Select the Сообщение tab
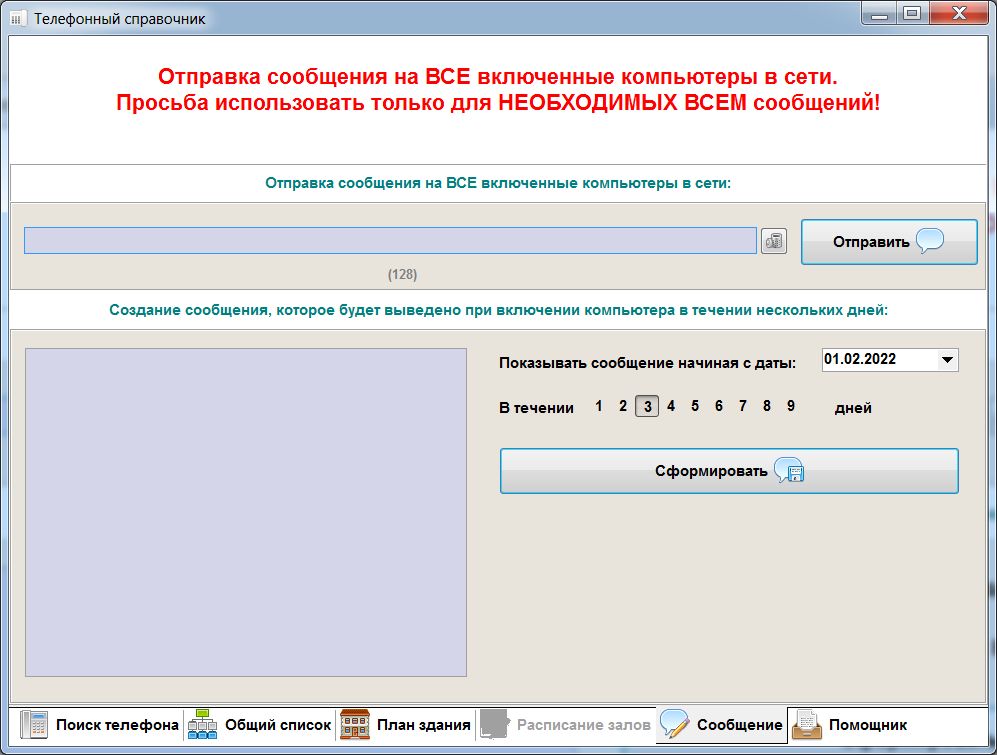 [721, 724]
